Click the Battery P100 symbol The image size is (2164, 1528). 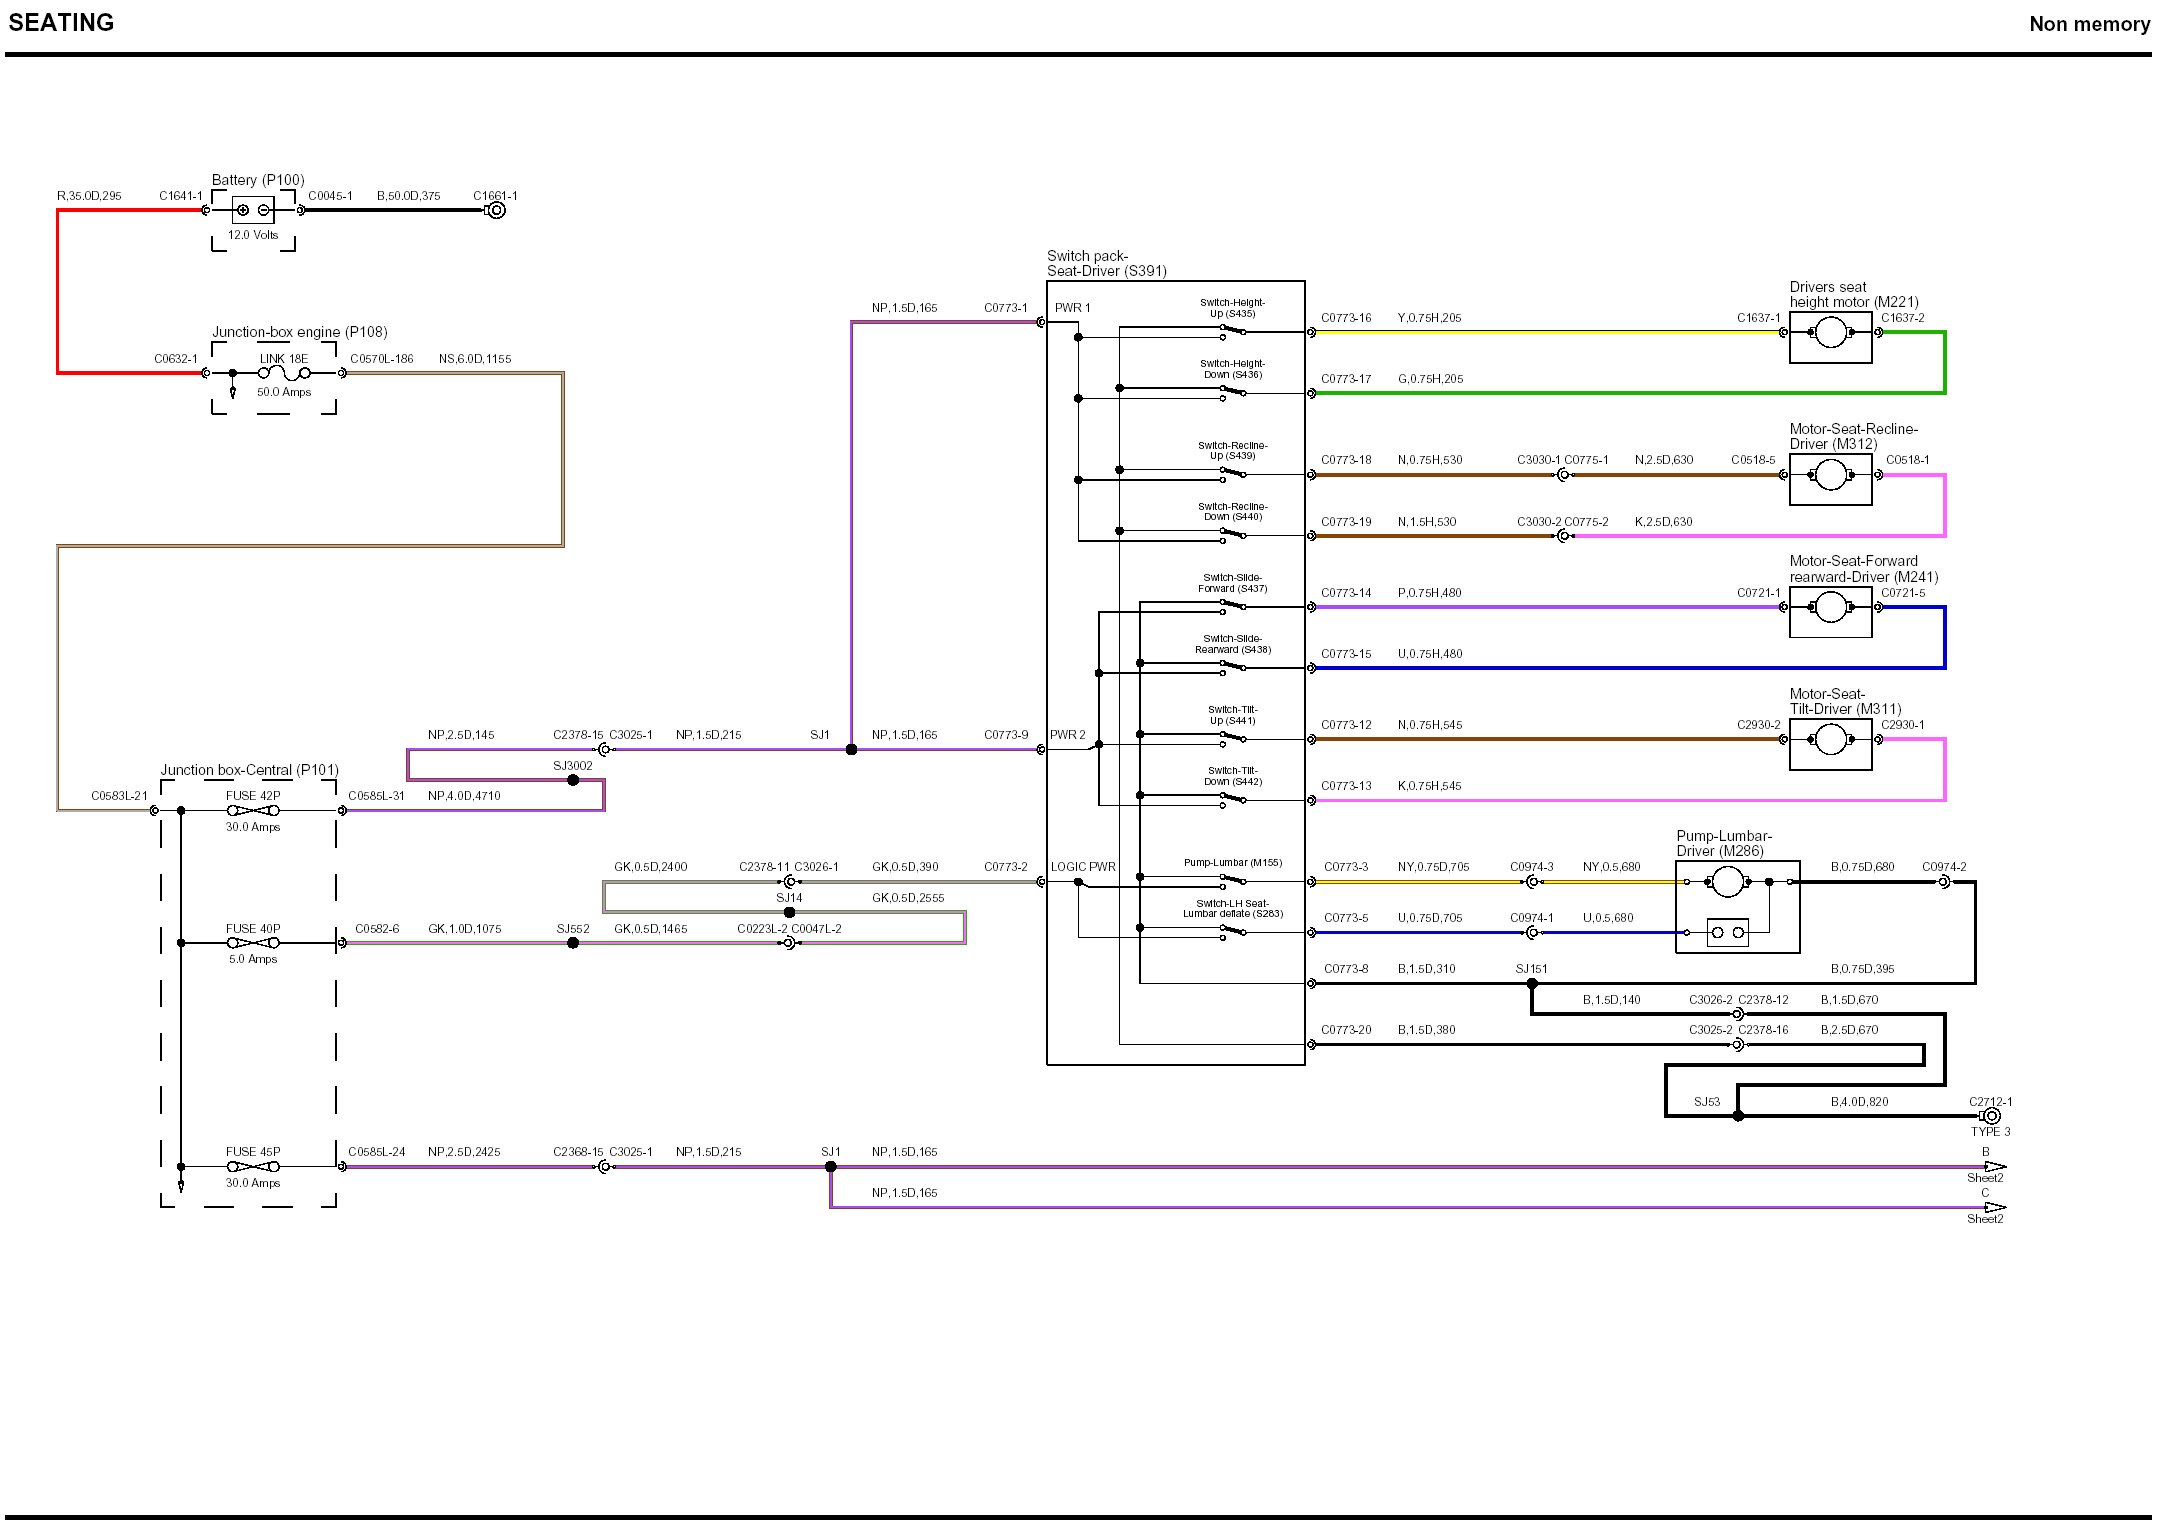253,210
